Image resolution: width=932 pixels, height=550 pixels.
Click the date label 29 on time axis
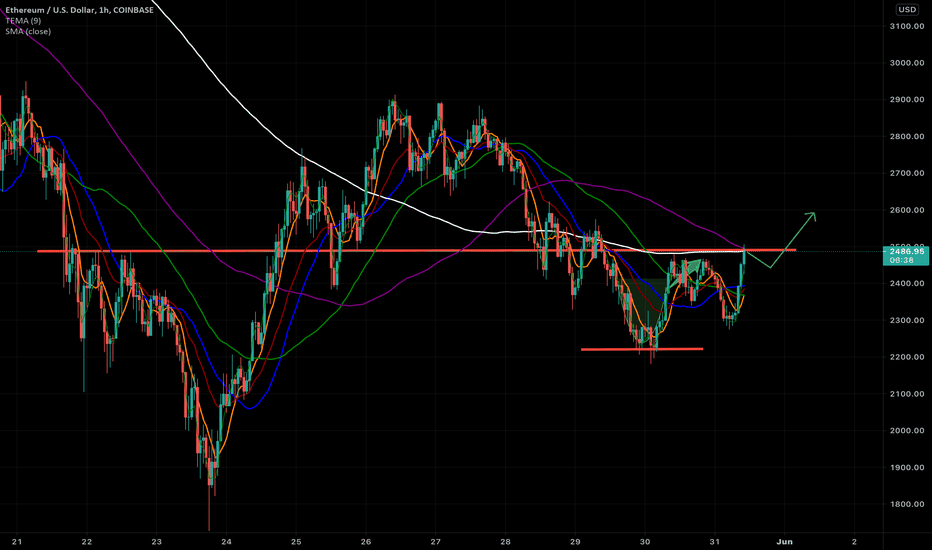pos(575,542)
